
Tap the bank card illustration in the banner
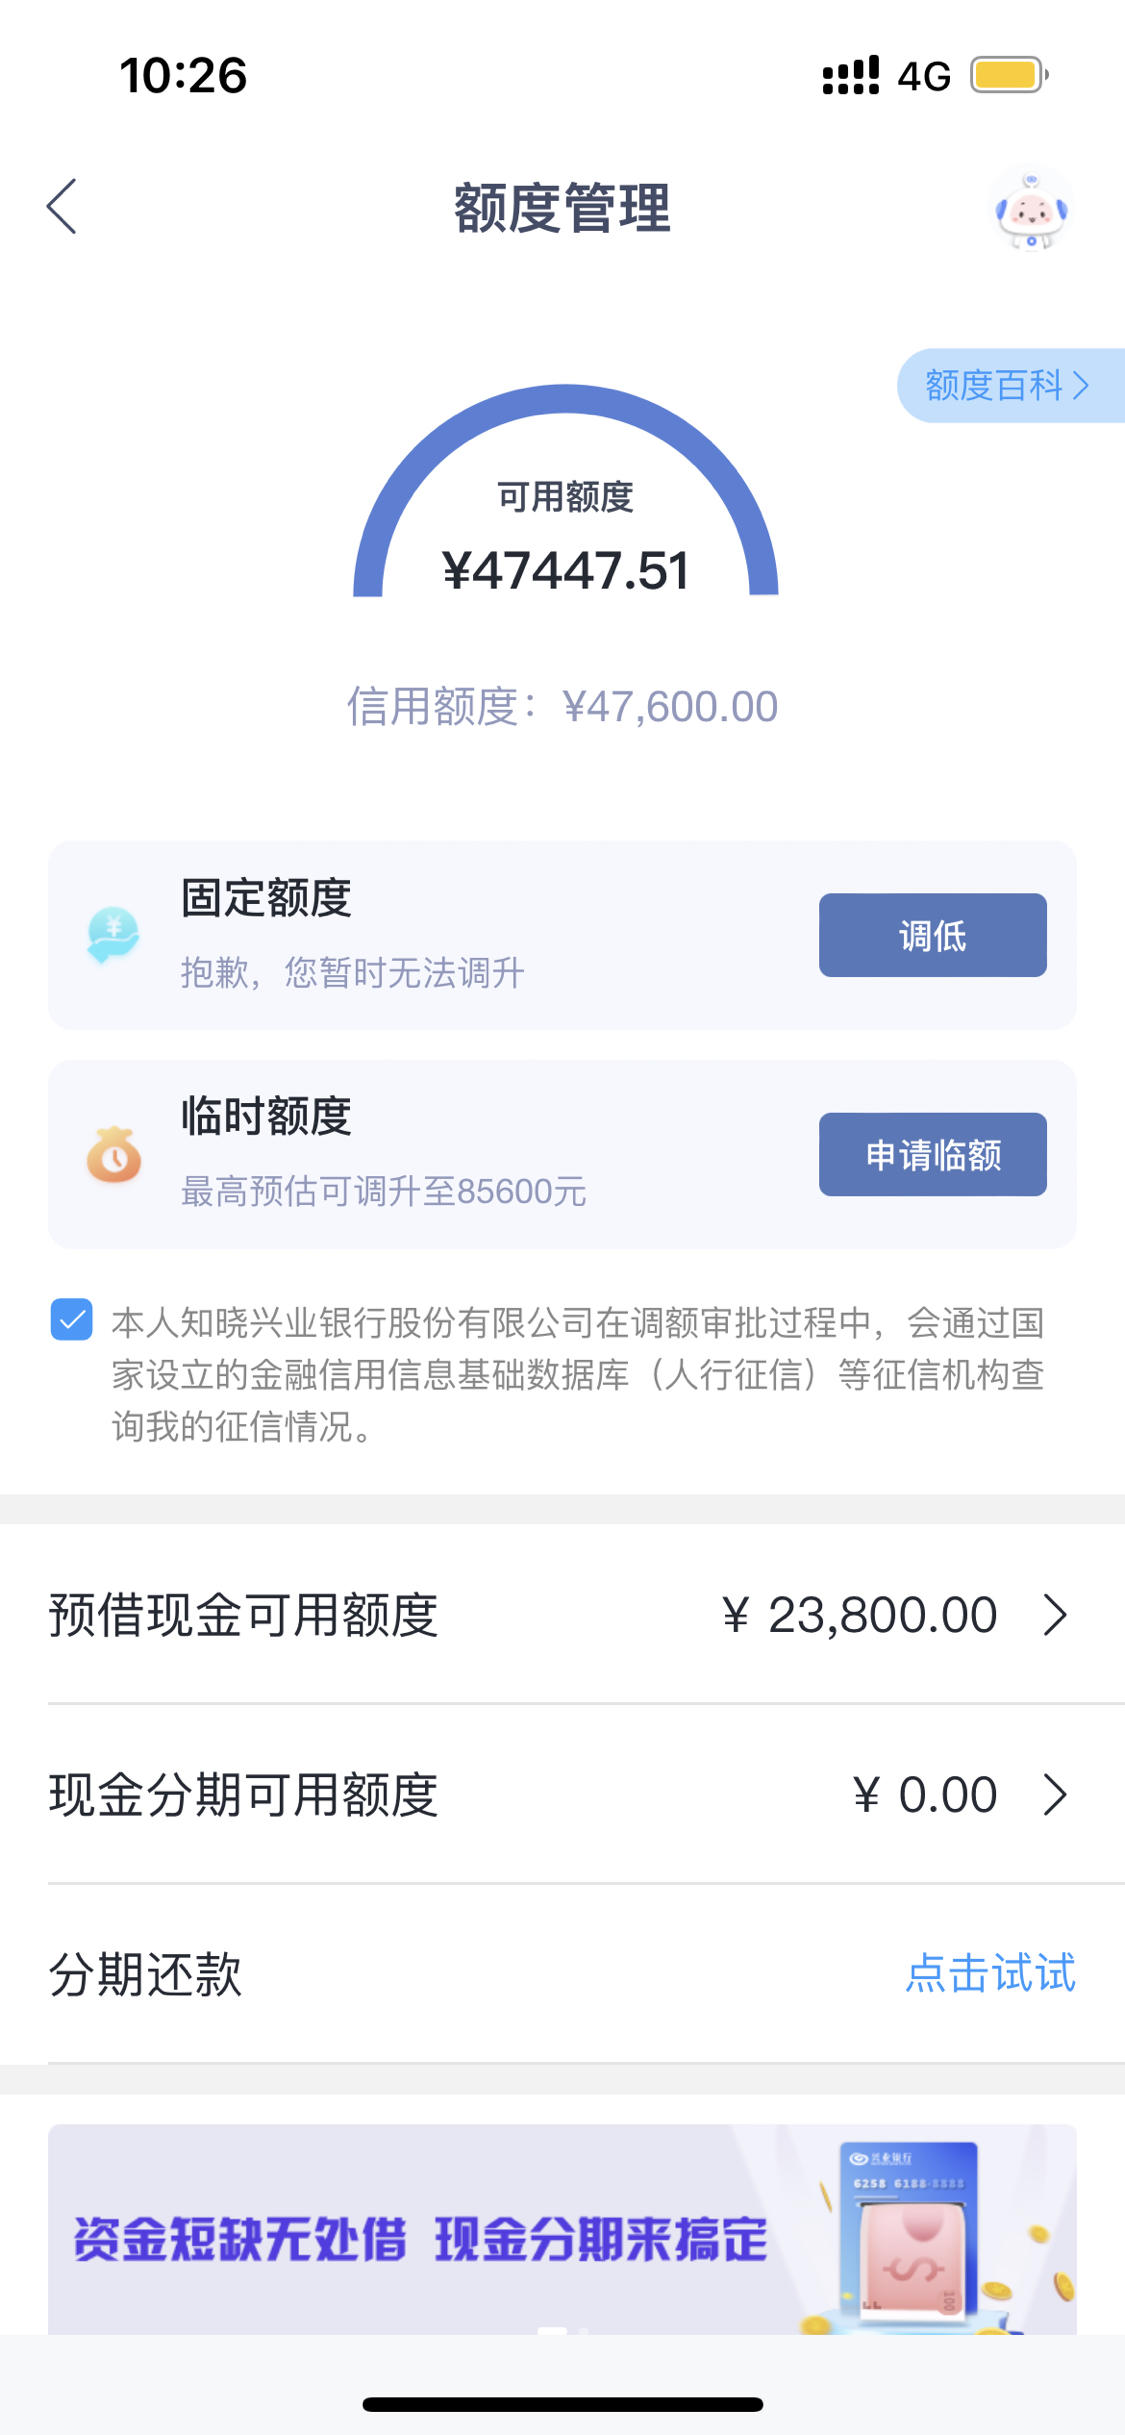[x=908, y=2228]
